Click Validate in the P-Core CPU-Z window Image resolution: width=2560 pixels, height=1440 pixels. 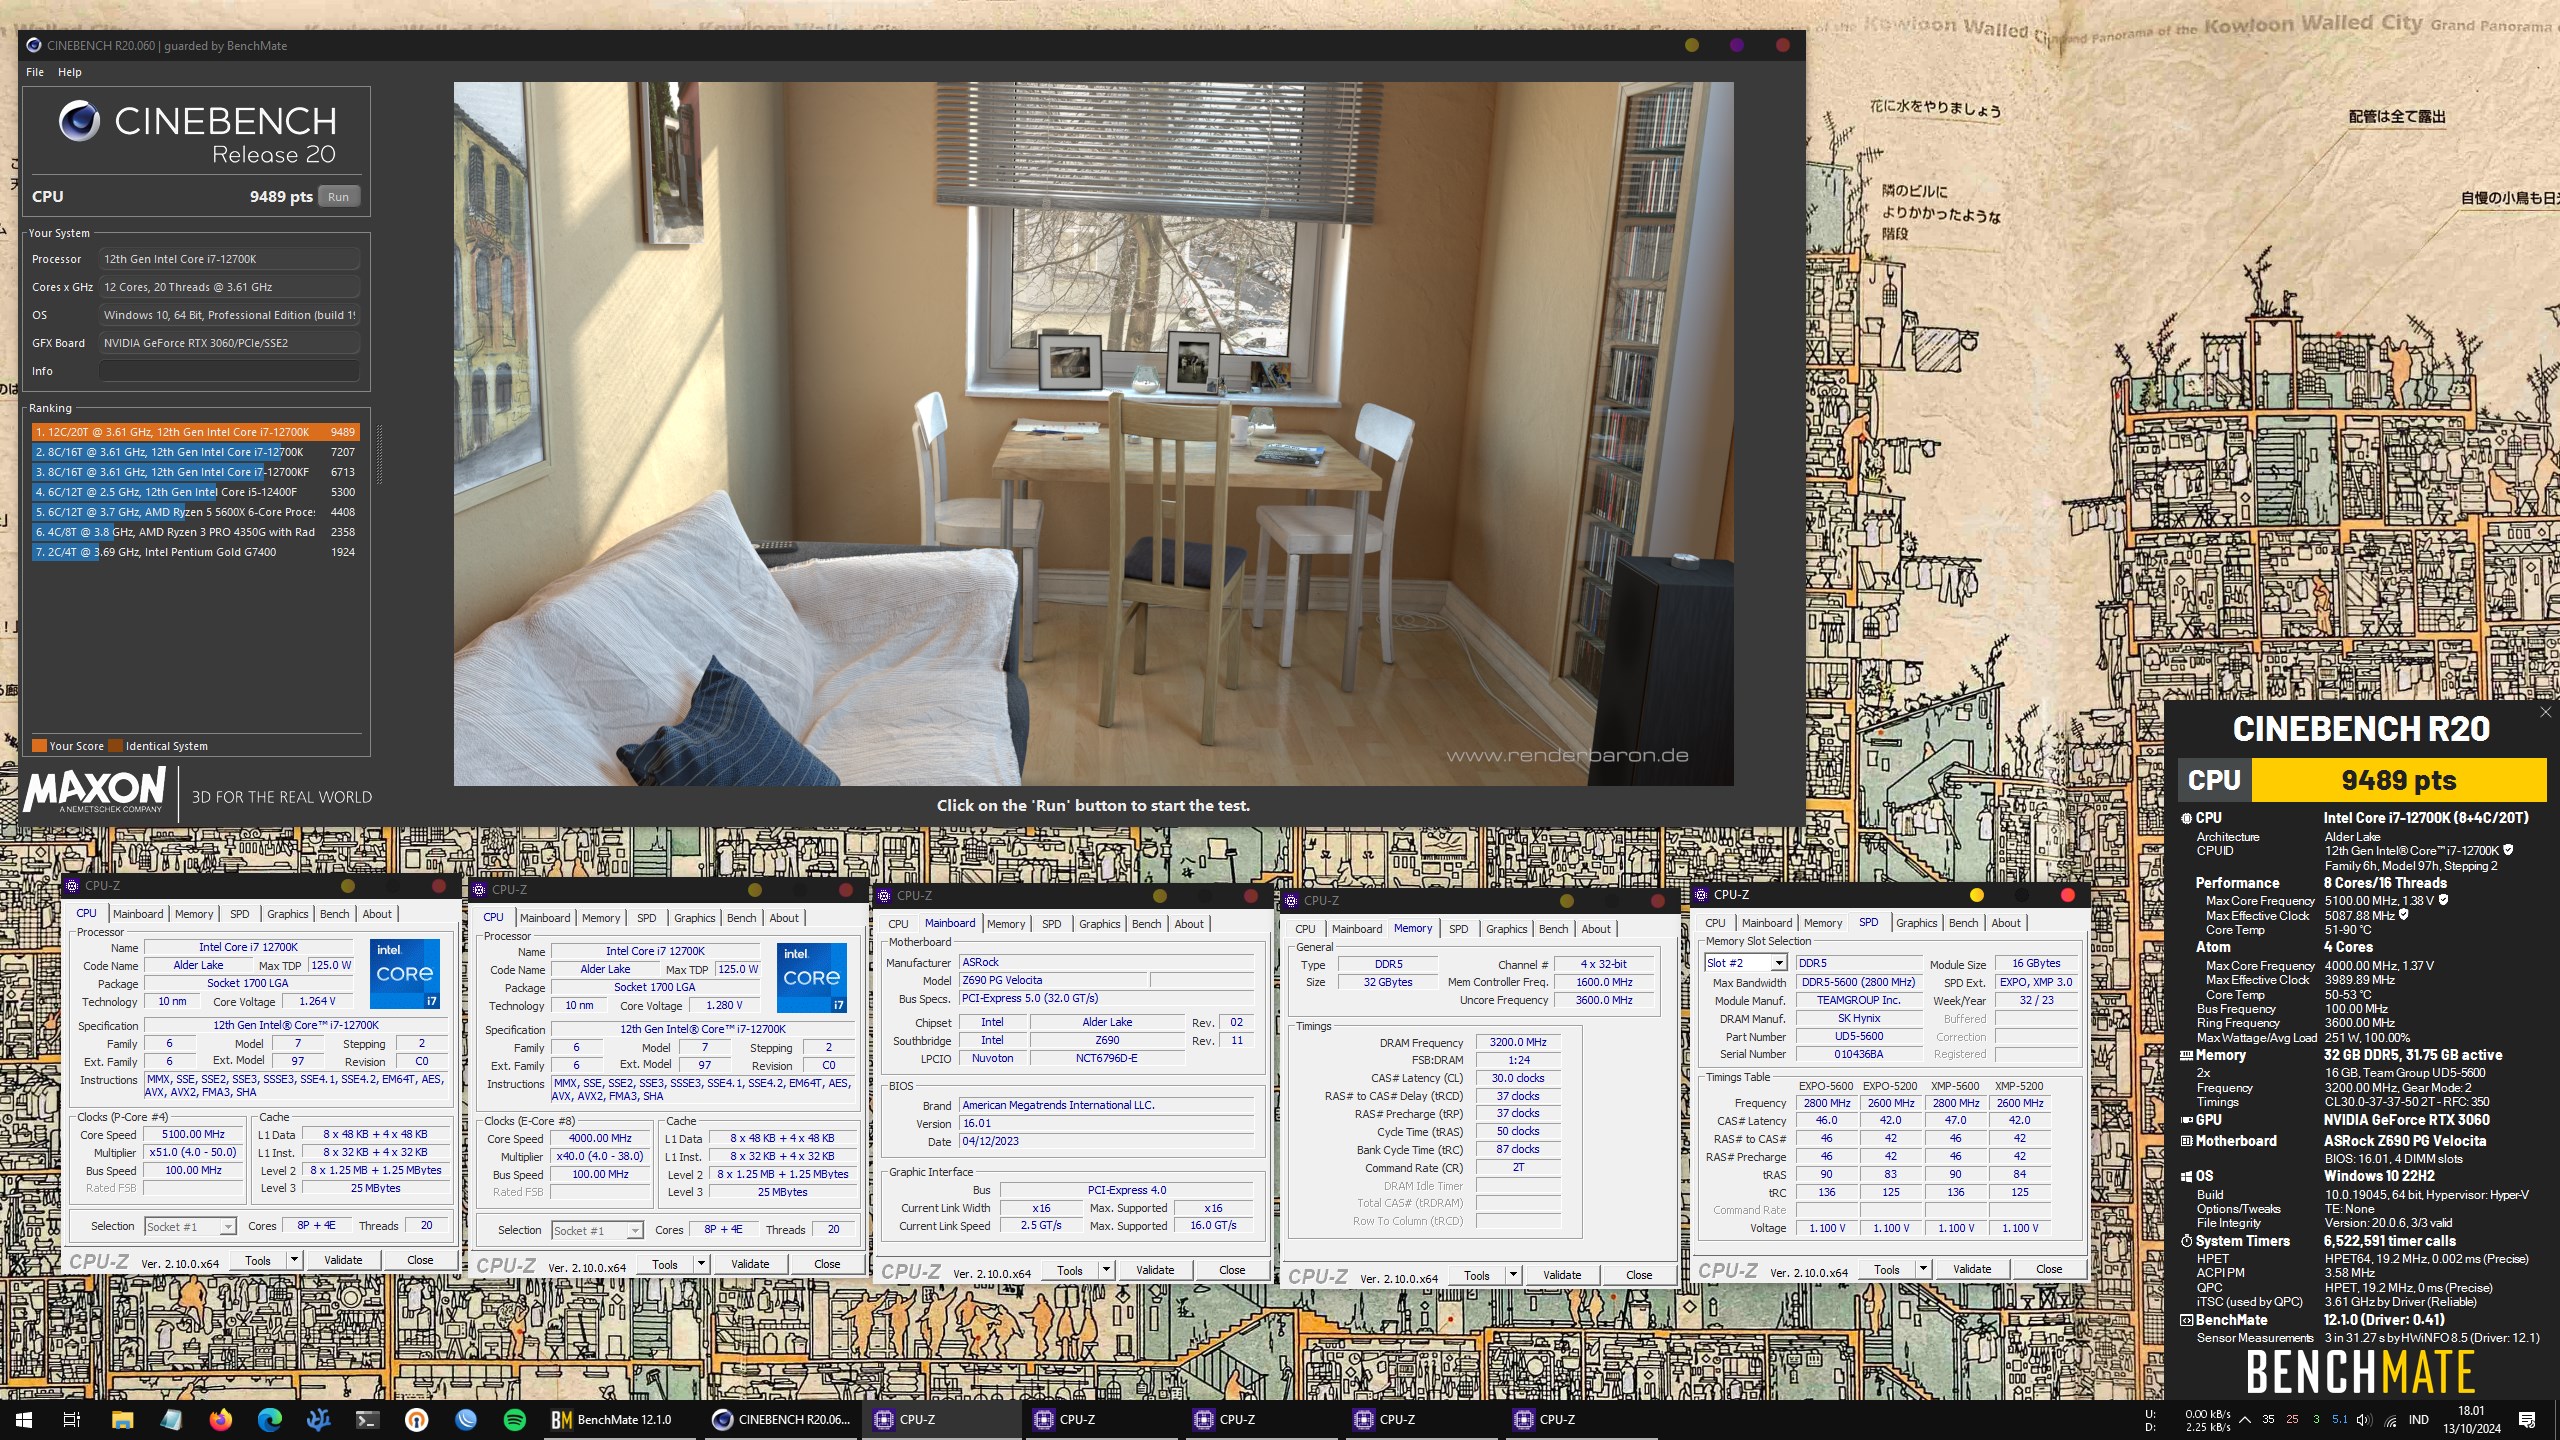(343, 1260)
